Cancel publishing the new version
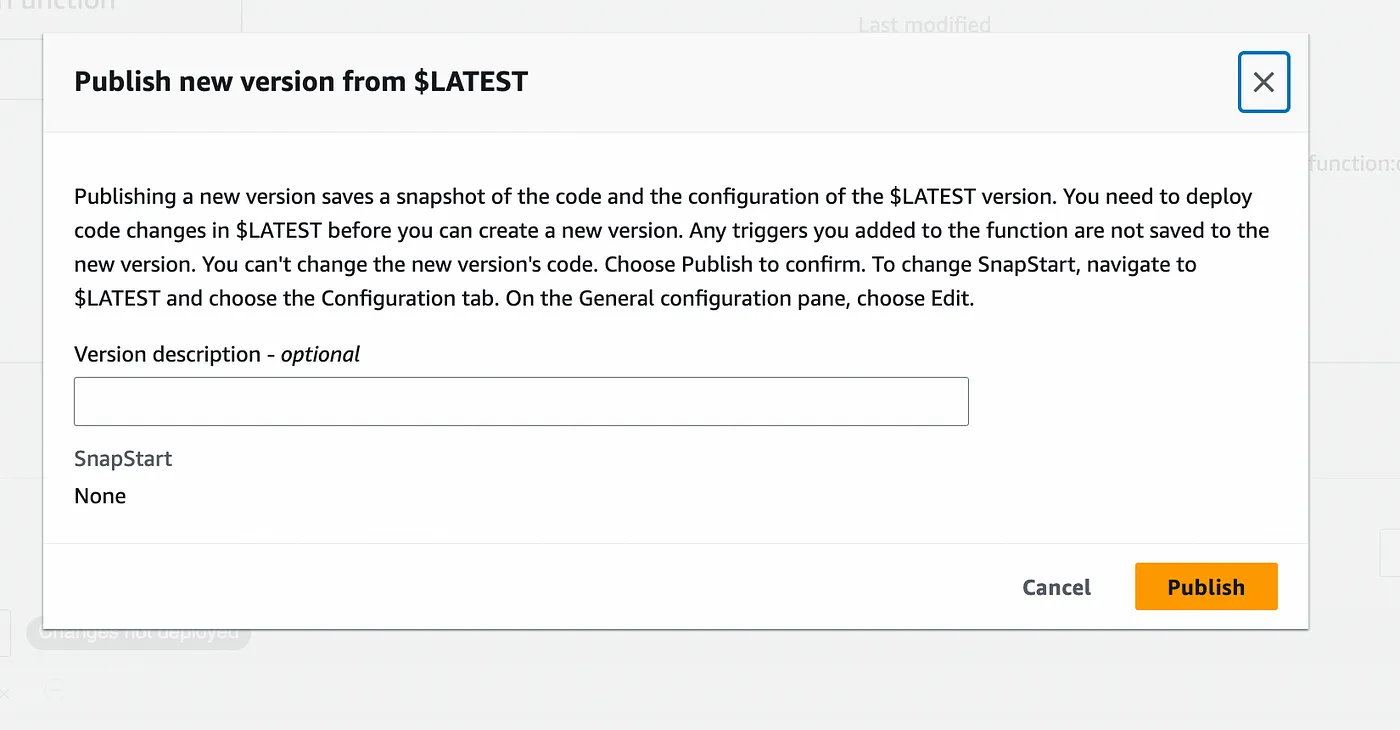This screenshot has width=1400, height=730. point(1056,587)
